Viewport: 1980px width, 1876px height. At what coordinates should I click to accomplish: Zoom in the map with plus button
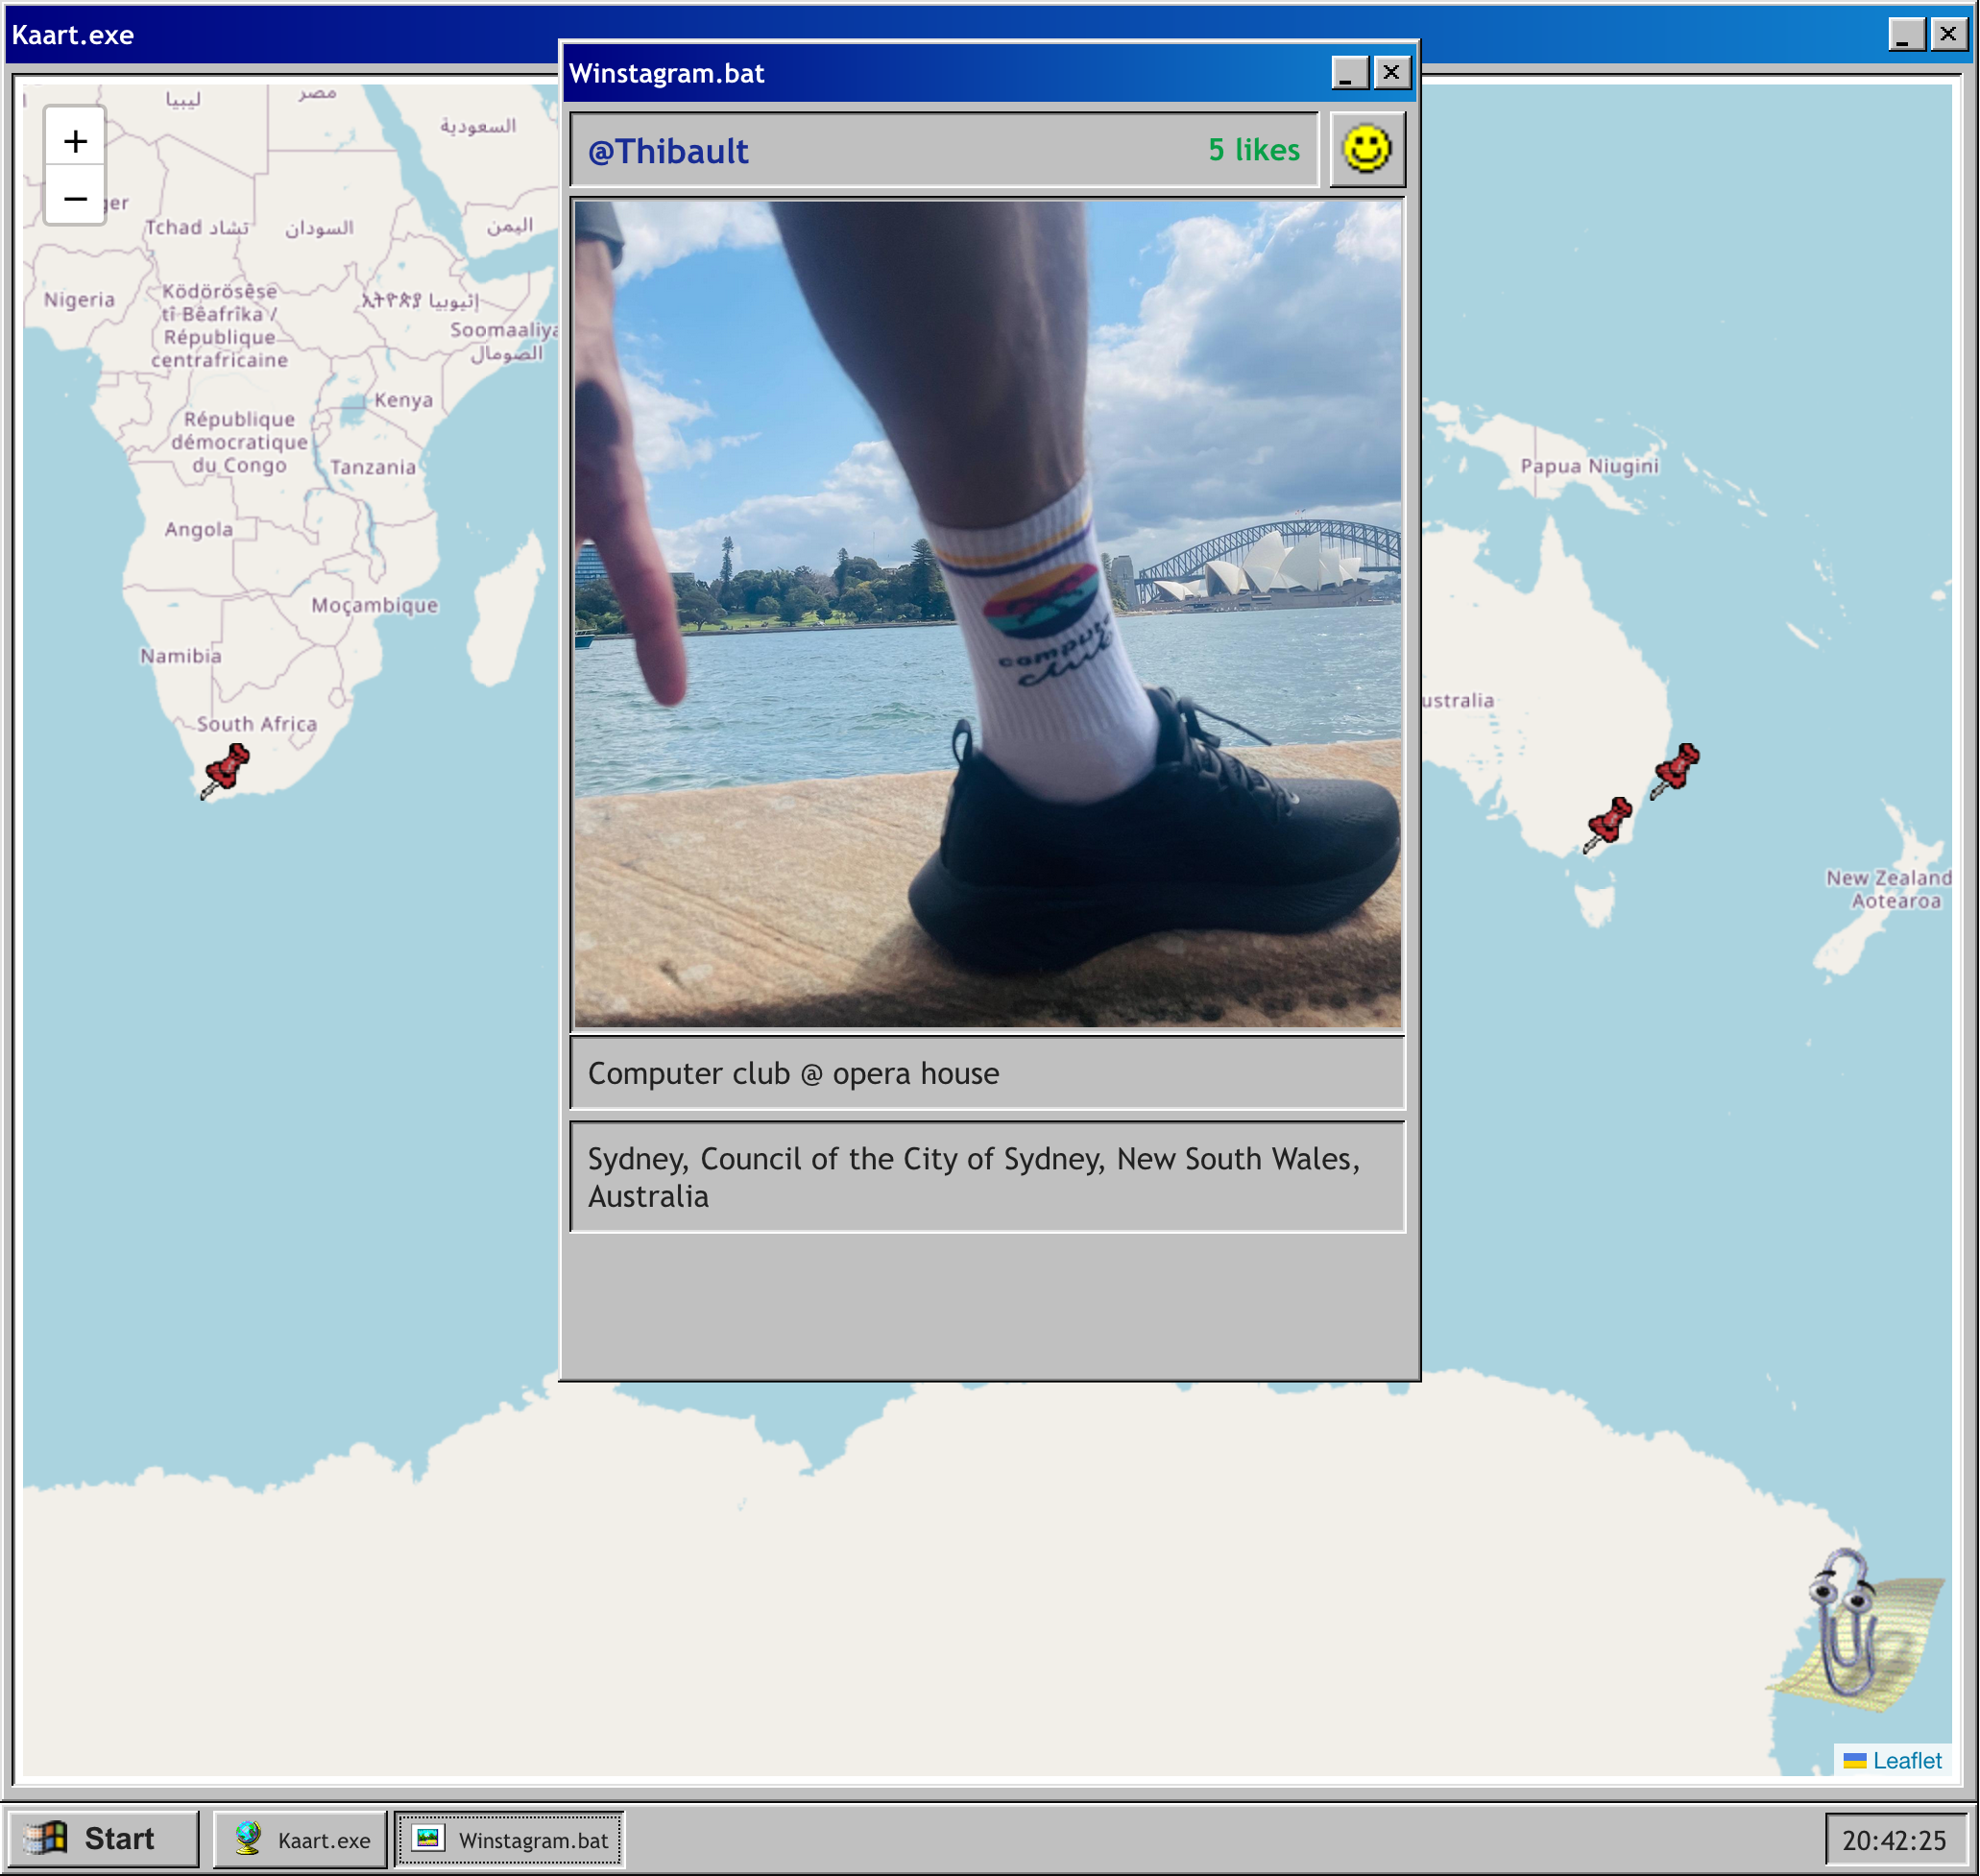pyautogui.click(x=75, y=141)
